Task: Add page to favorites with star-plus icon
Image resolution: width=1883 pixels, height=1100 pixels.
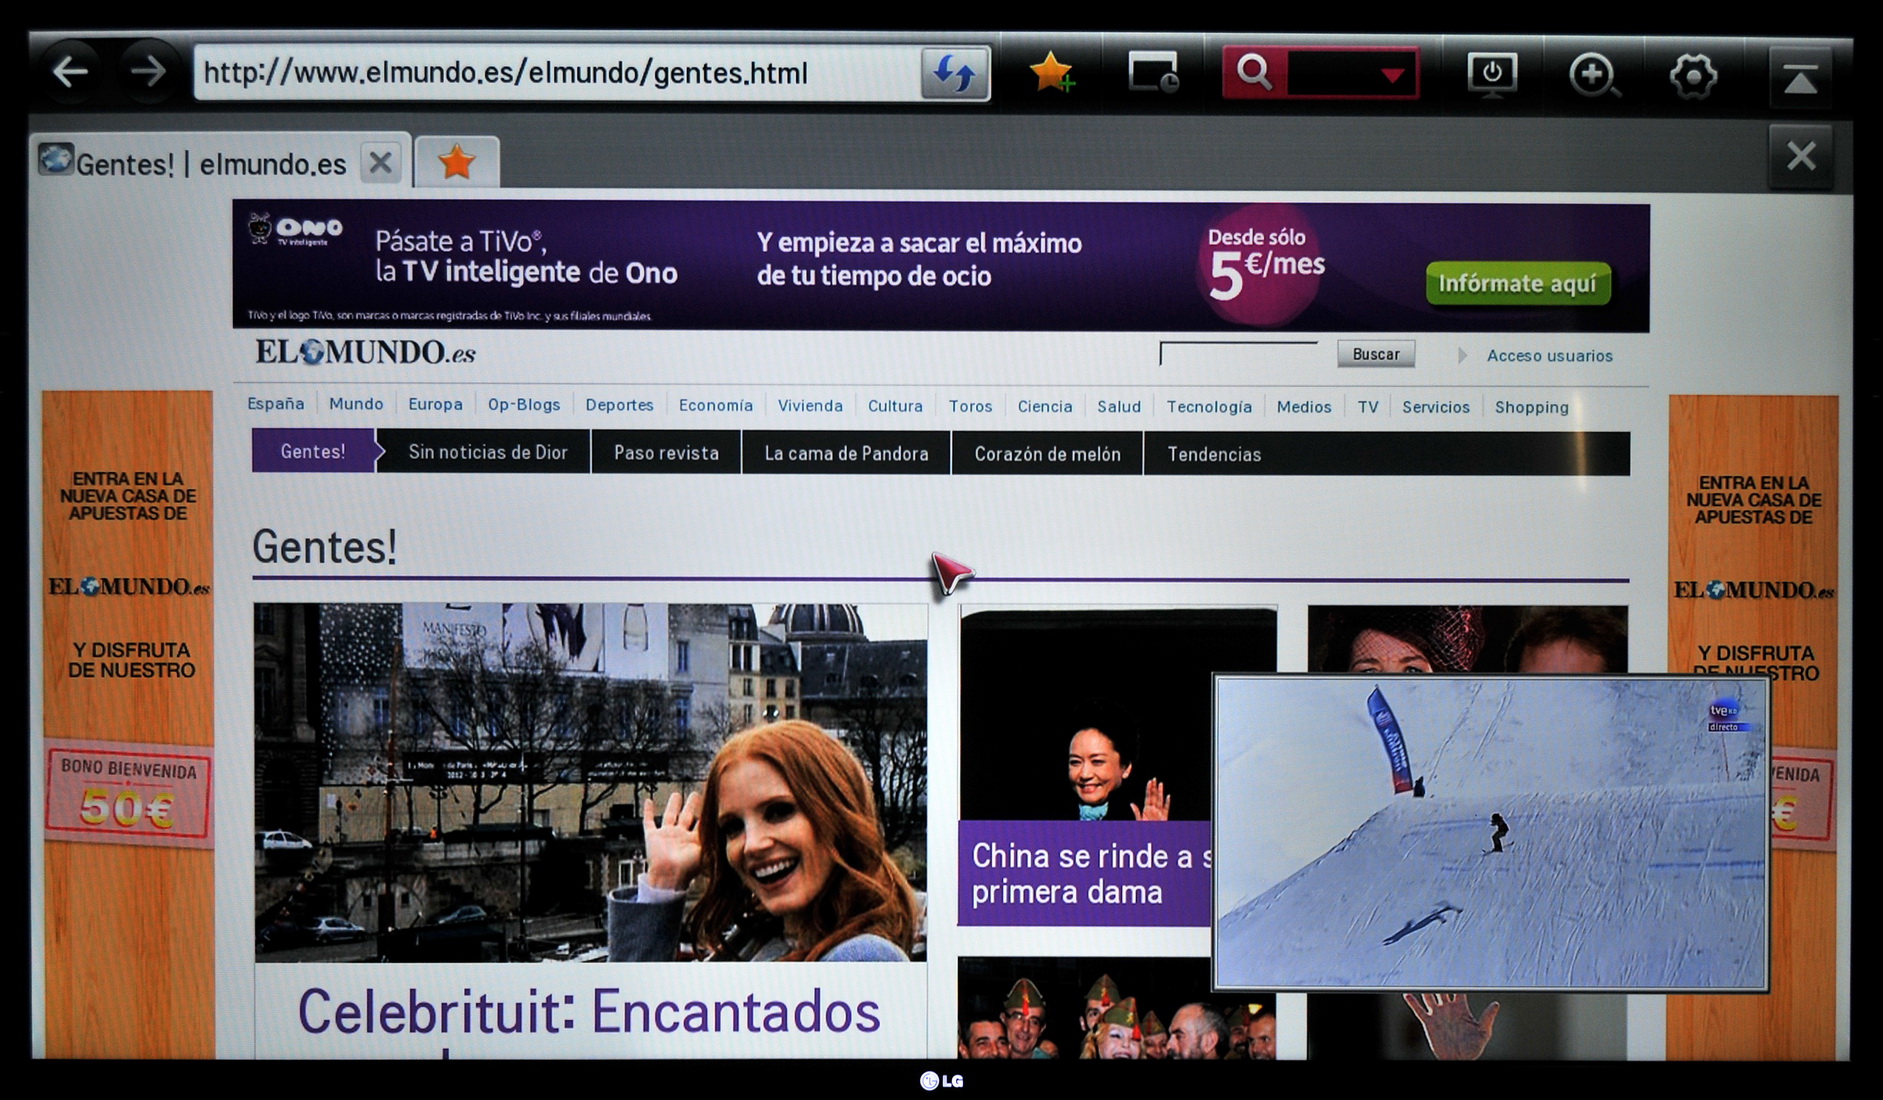Action: tap(1051, 73)
